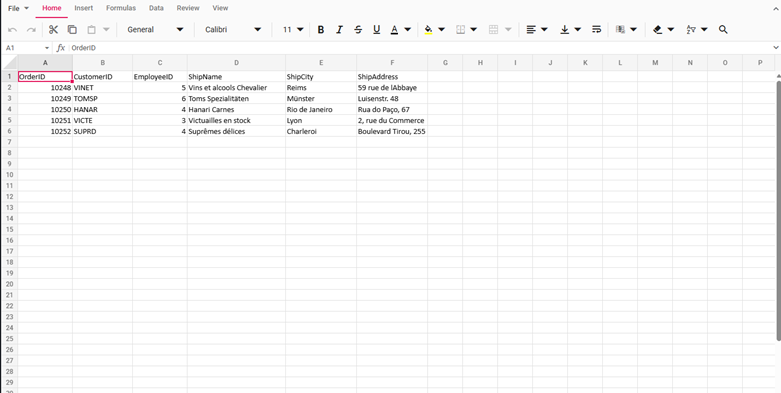Open the Name Box dropdown arrow
Image resolution: width=781 pixels, height=393 pixels.
click(x=47, y=48)
